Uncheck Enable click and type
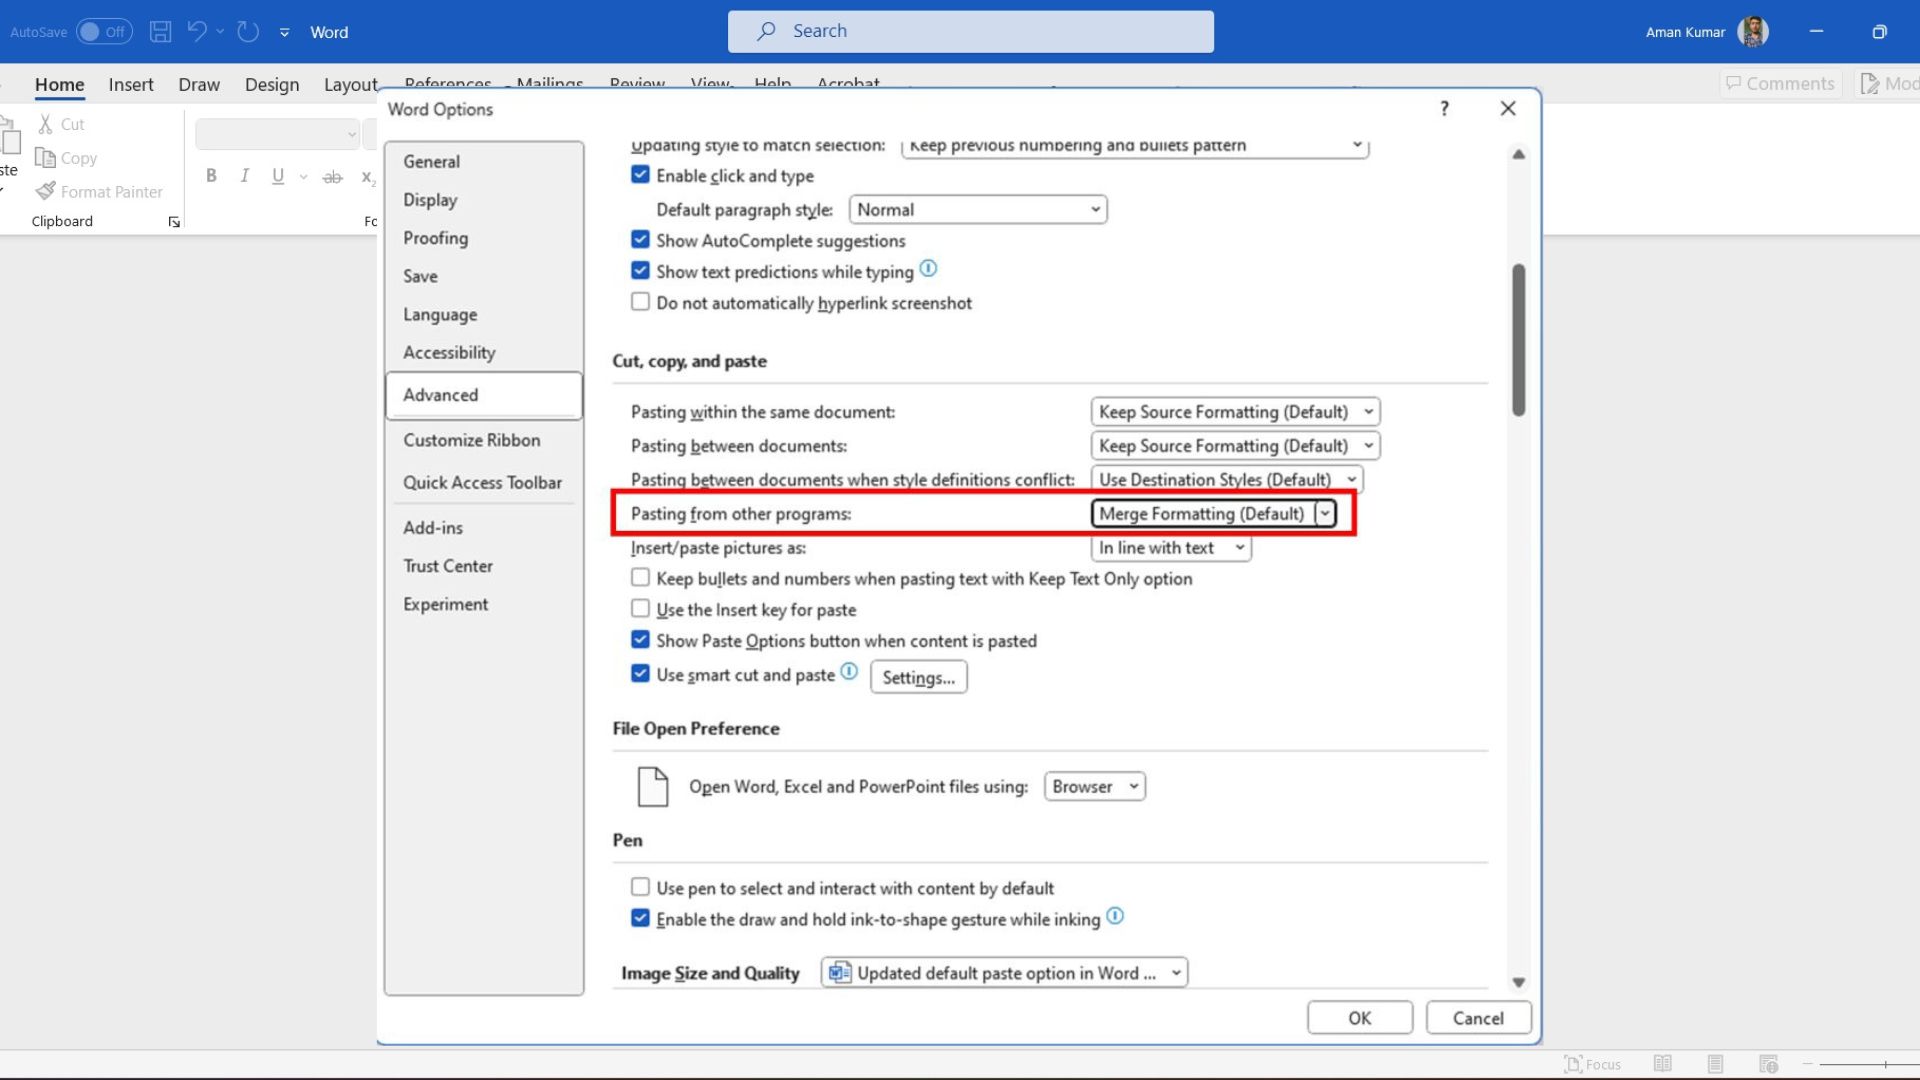Image resolution: width=1920 pixels, height=1080 pixels. pos(639,173)
